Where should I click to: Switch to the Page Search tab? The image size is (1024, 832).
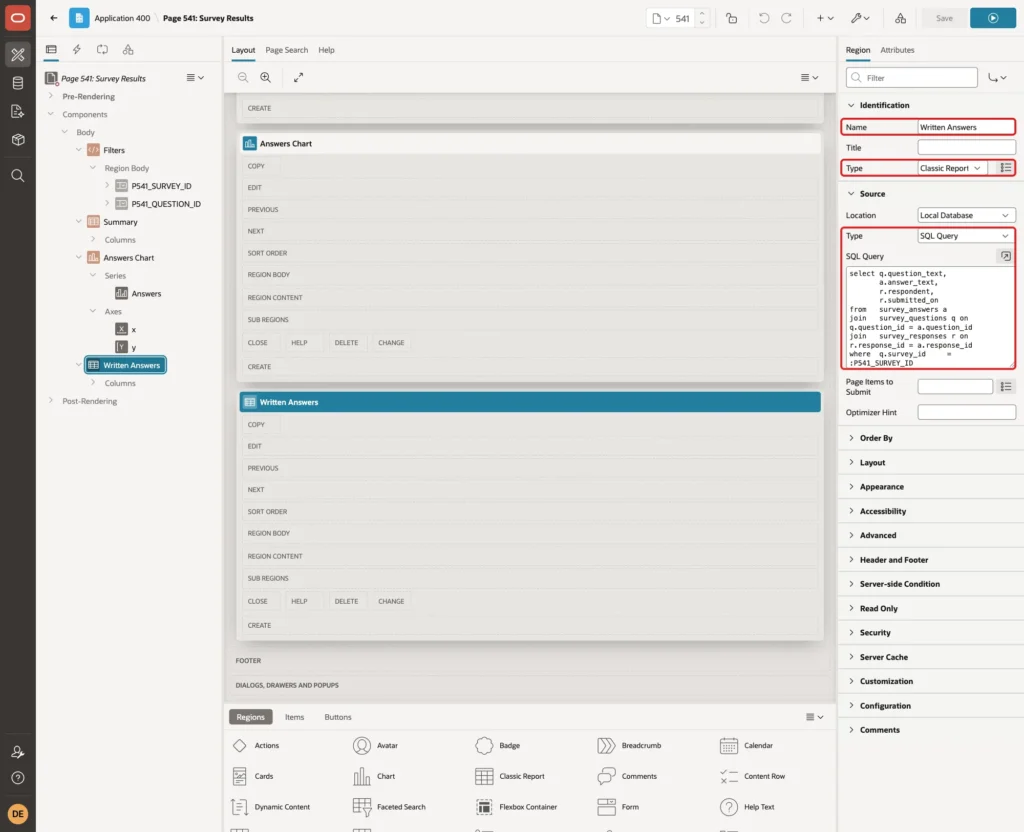pyautogui.click(x=286, y=50)
